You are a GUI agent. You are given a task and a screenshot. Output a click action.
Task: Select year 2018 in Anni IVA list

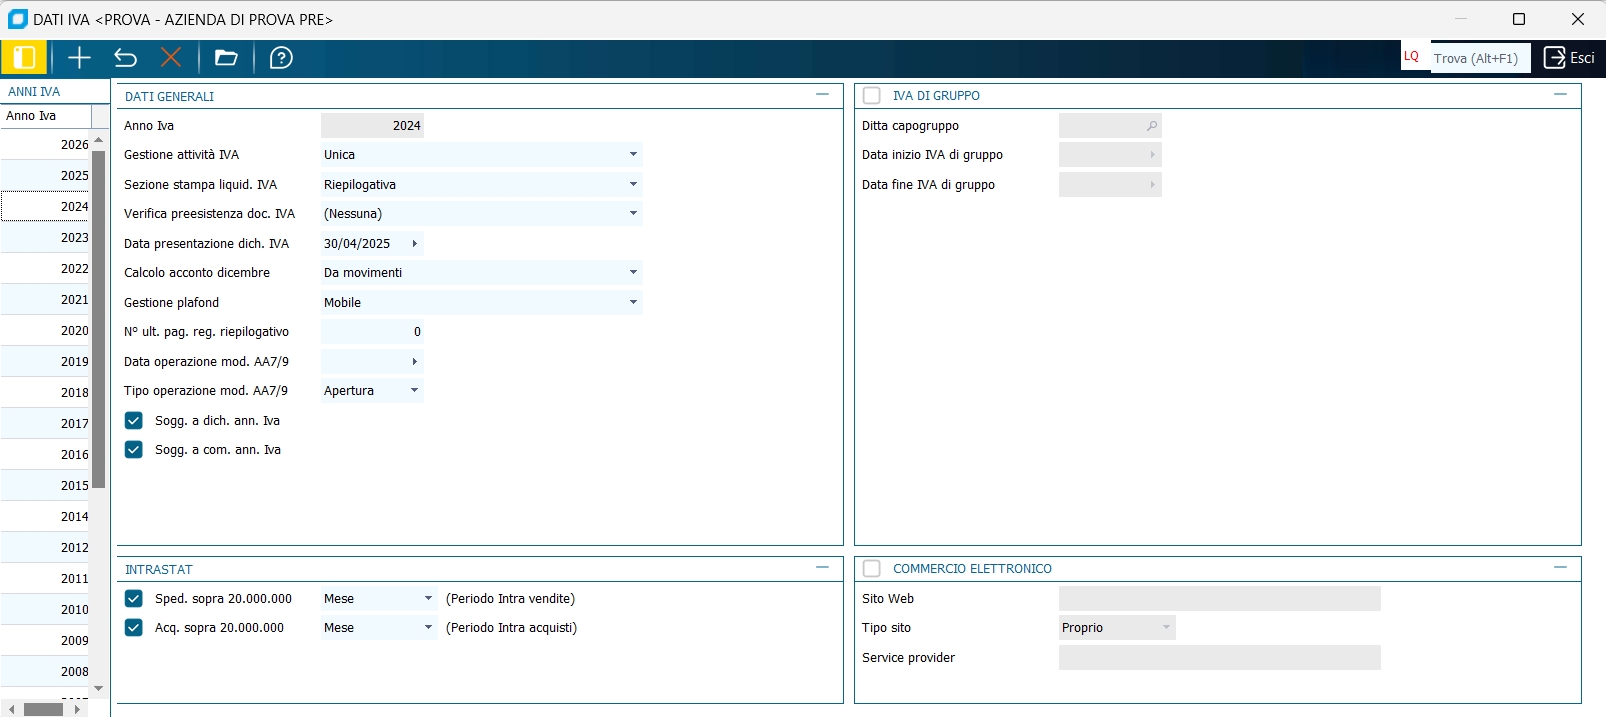tap(46, 393)
